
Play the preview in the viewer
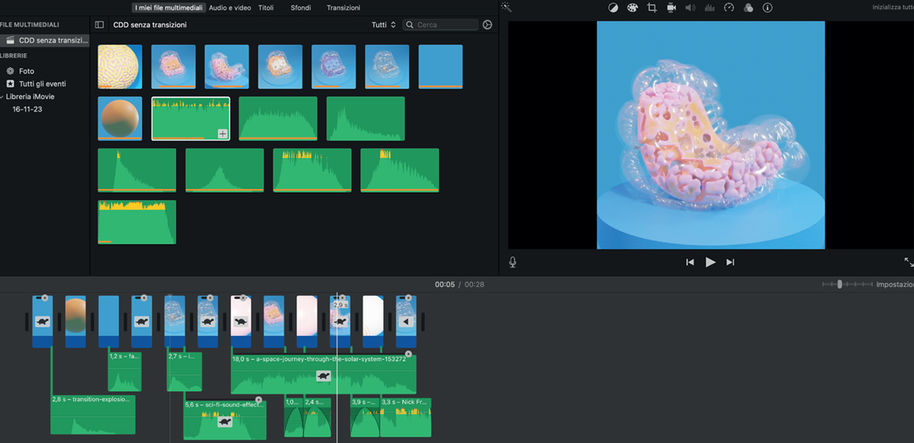tap(710, 262)
